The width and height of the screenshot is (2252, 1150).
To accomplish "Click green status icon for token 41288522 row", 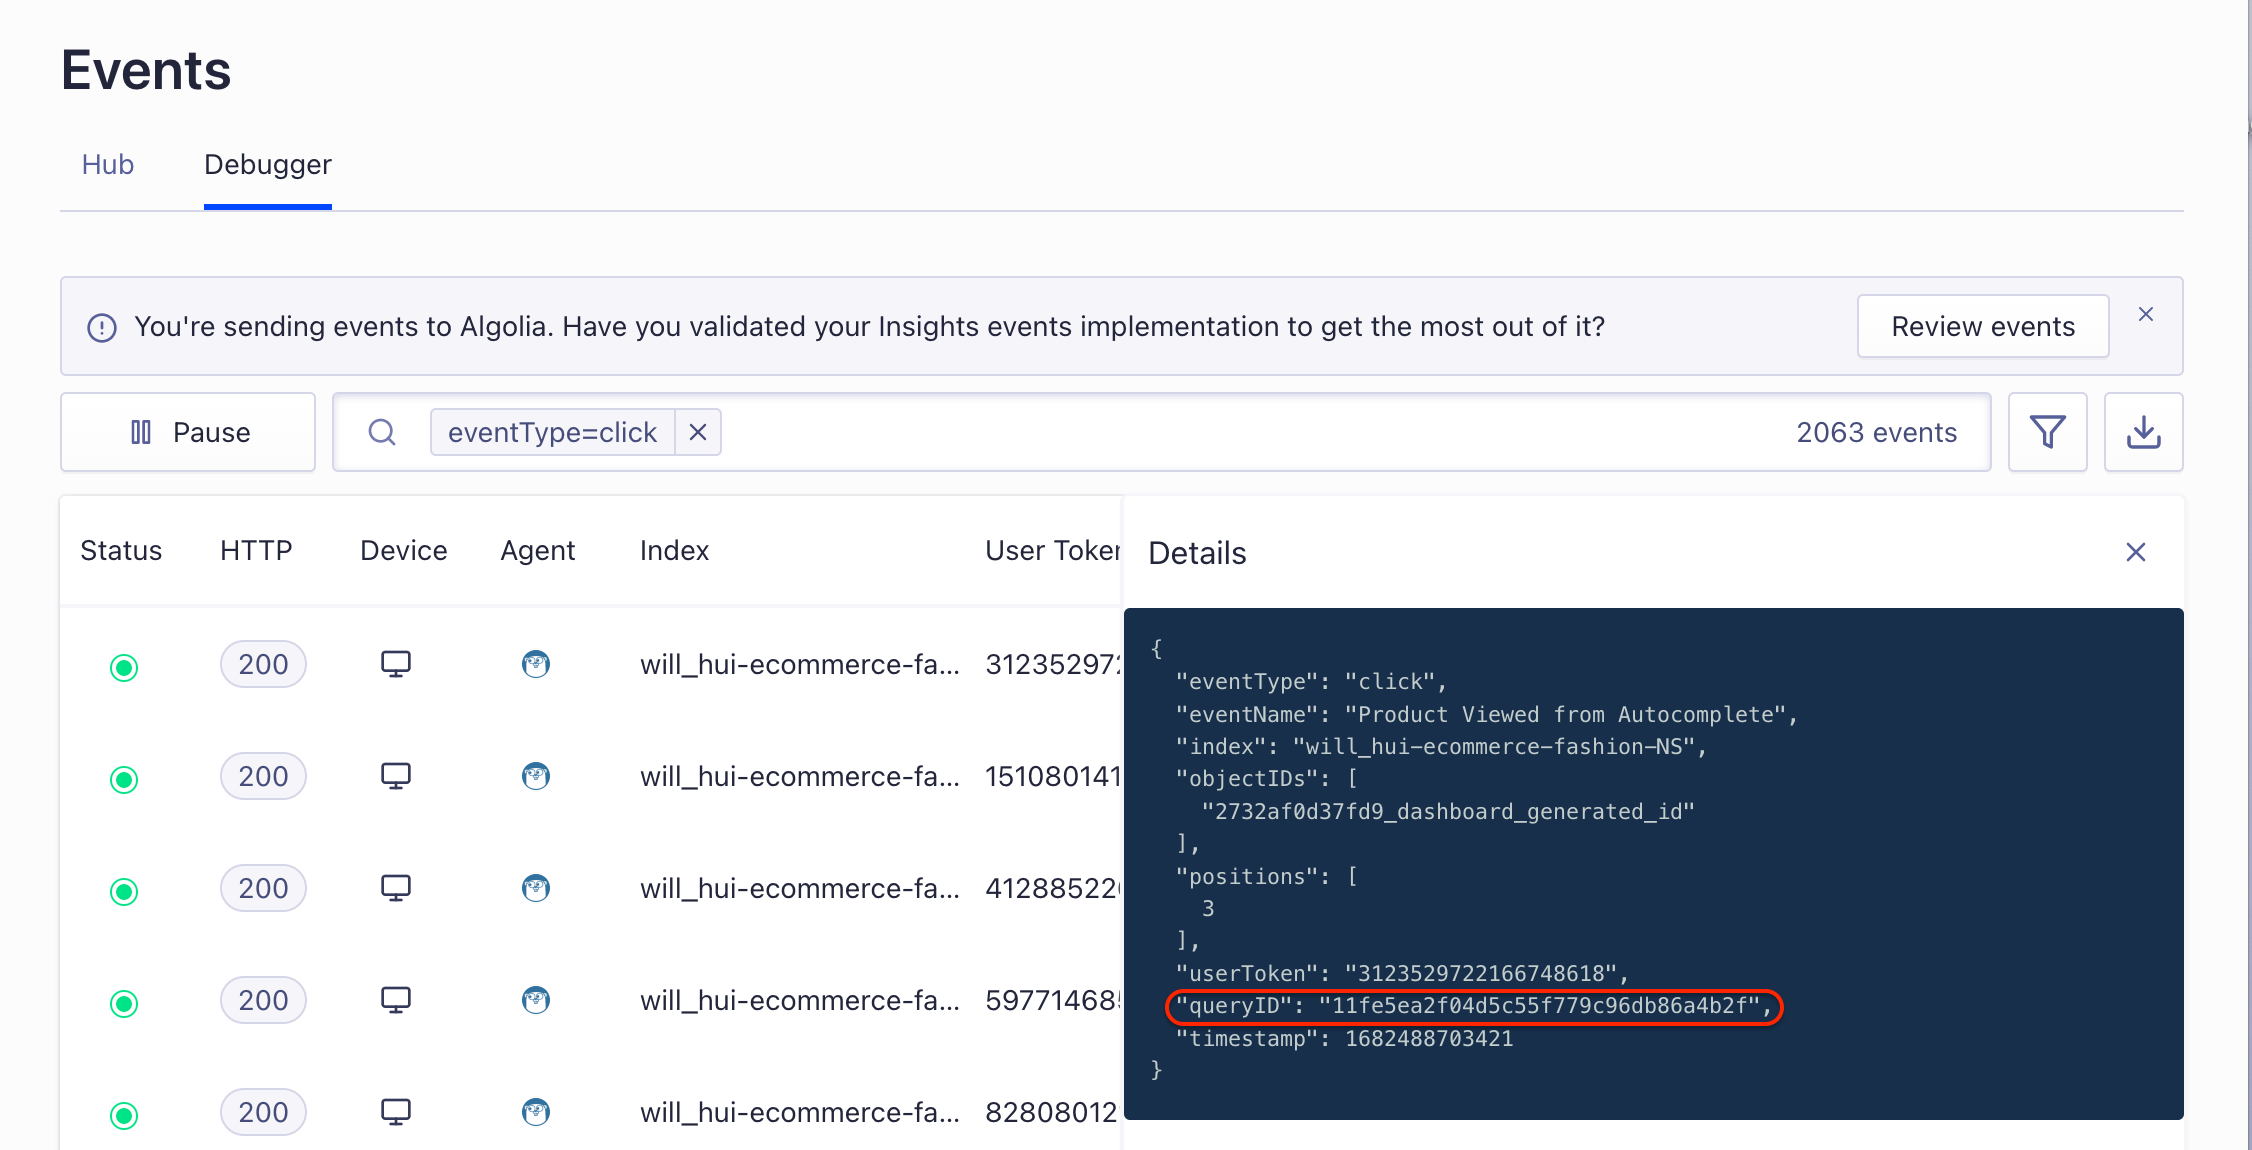I will [x=124, y=891].
